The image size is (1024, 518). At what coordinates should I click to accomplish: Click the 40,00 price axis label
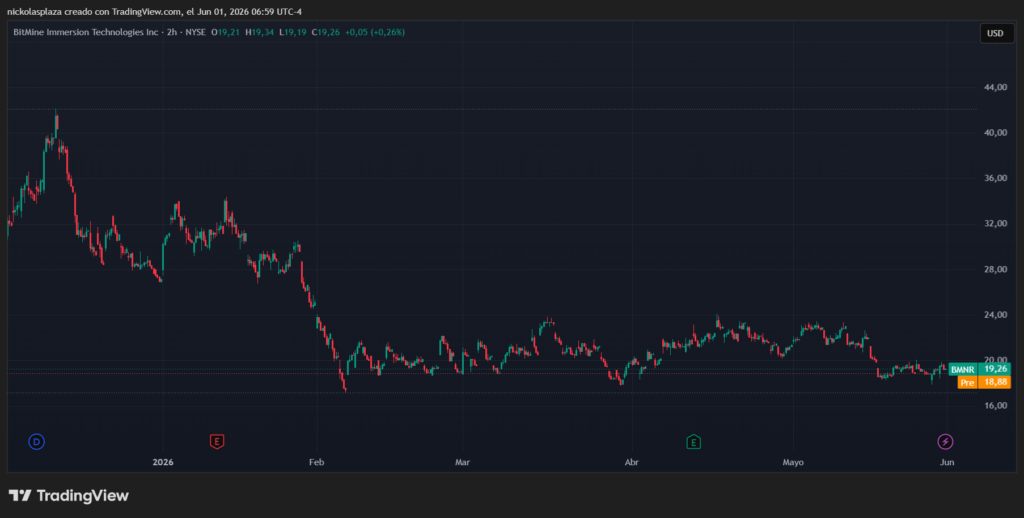(x=995, y=133)
